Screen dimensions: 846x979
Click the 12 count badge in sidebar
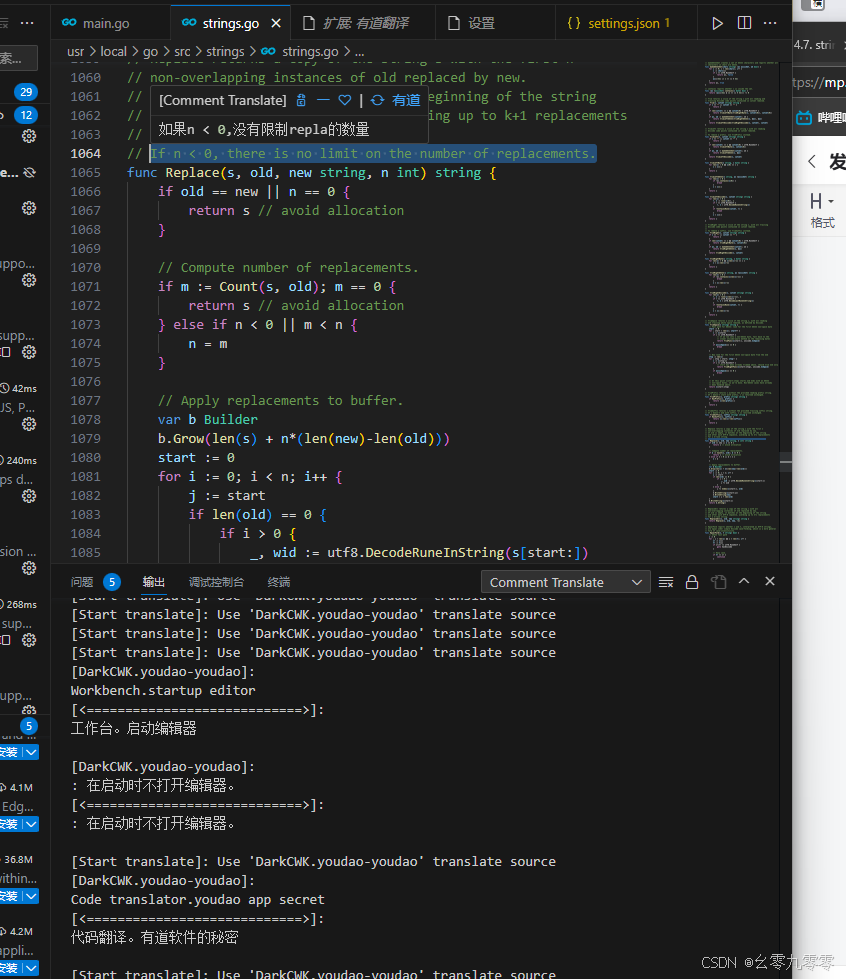pyautogui.click(x=26, y=115)
